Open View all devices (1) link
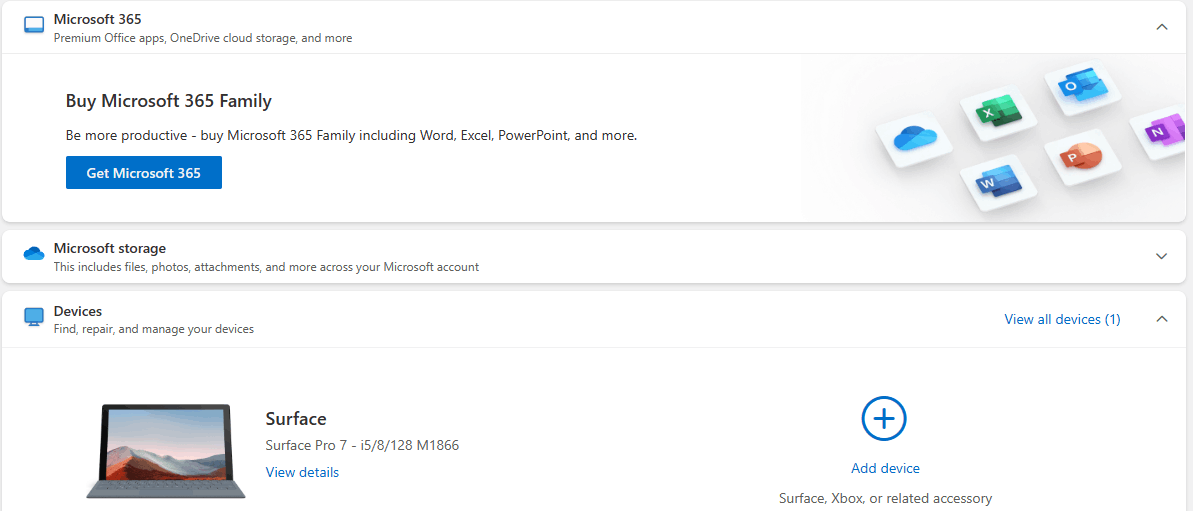 1062,319
